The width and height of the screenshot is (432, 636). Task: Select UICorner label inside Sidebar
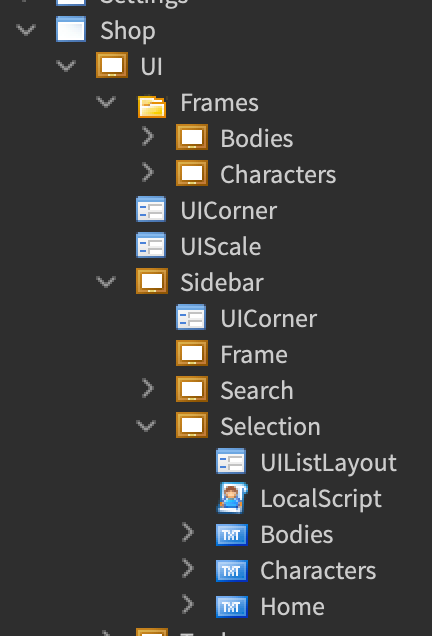coord(269,319)
